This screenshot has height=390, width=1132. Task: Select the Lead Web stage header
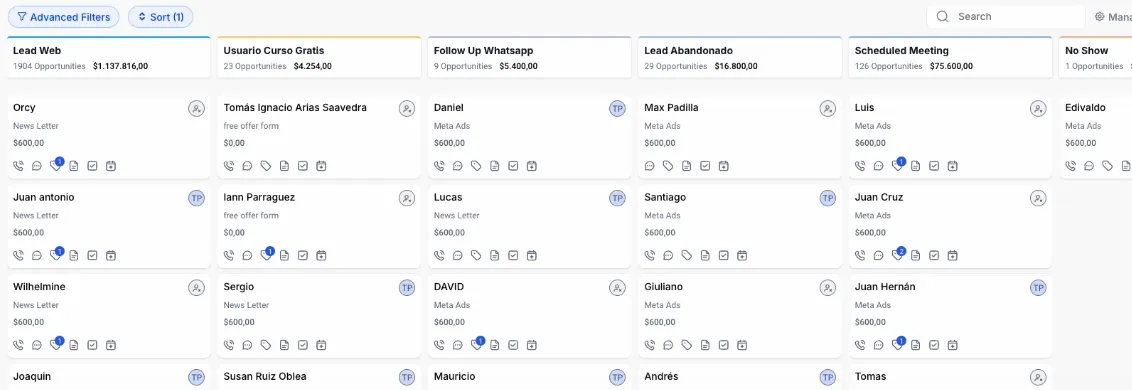[109, 58]
